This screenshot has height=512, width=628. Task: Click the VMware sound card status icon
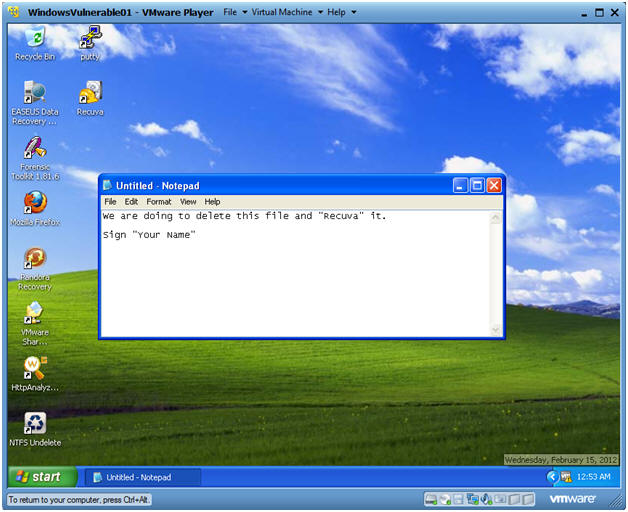(x=486, y=499)
